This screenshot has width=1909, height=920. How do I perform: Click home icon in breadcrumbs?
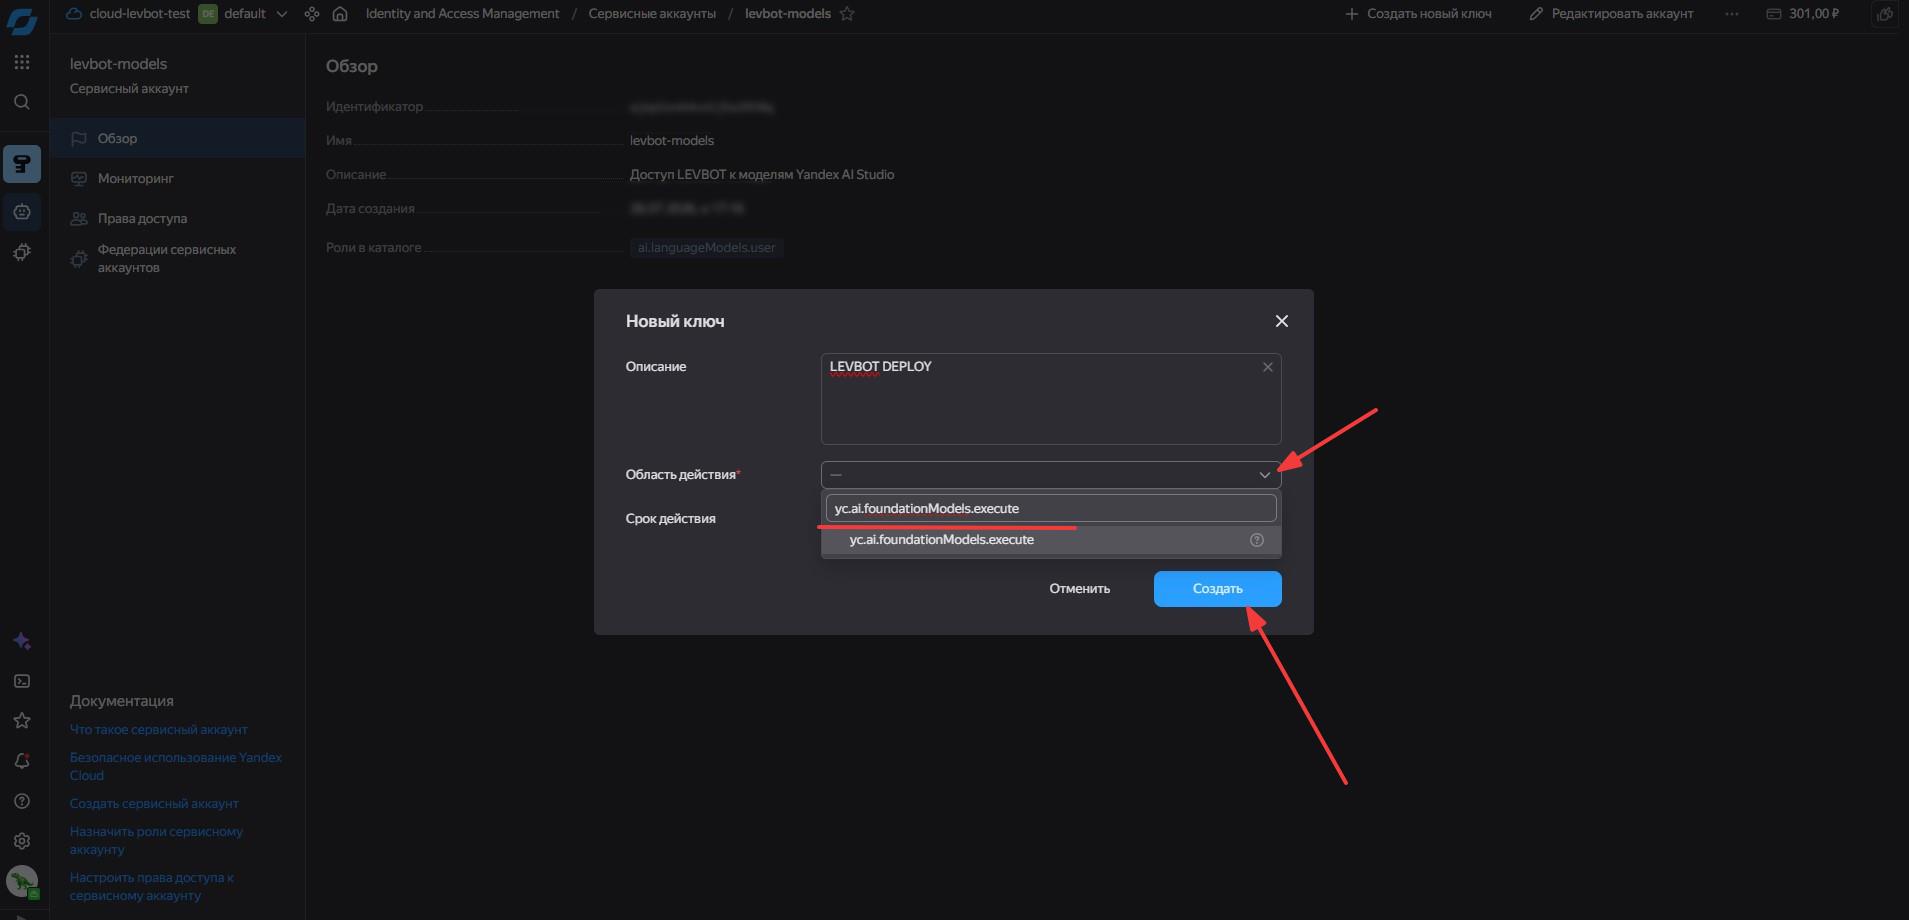(340, 14)
